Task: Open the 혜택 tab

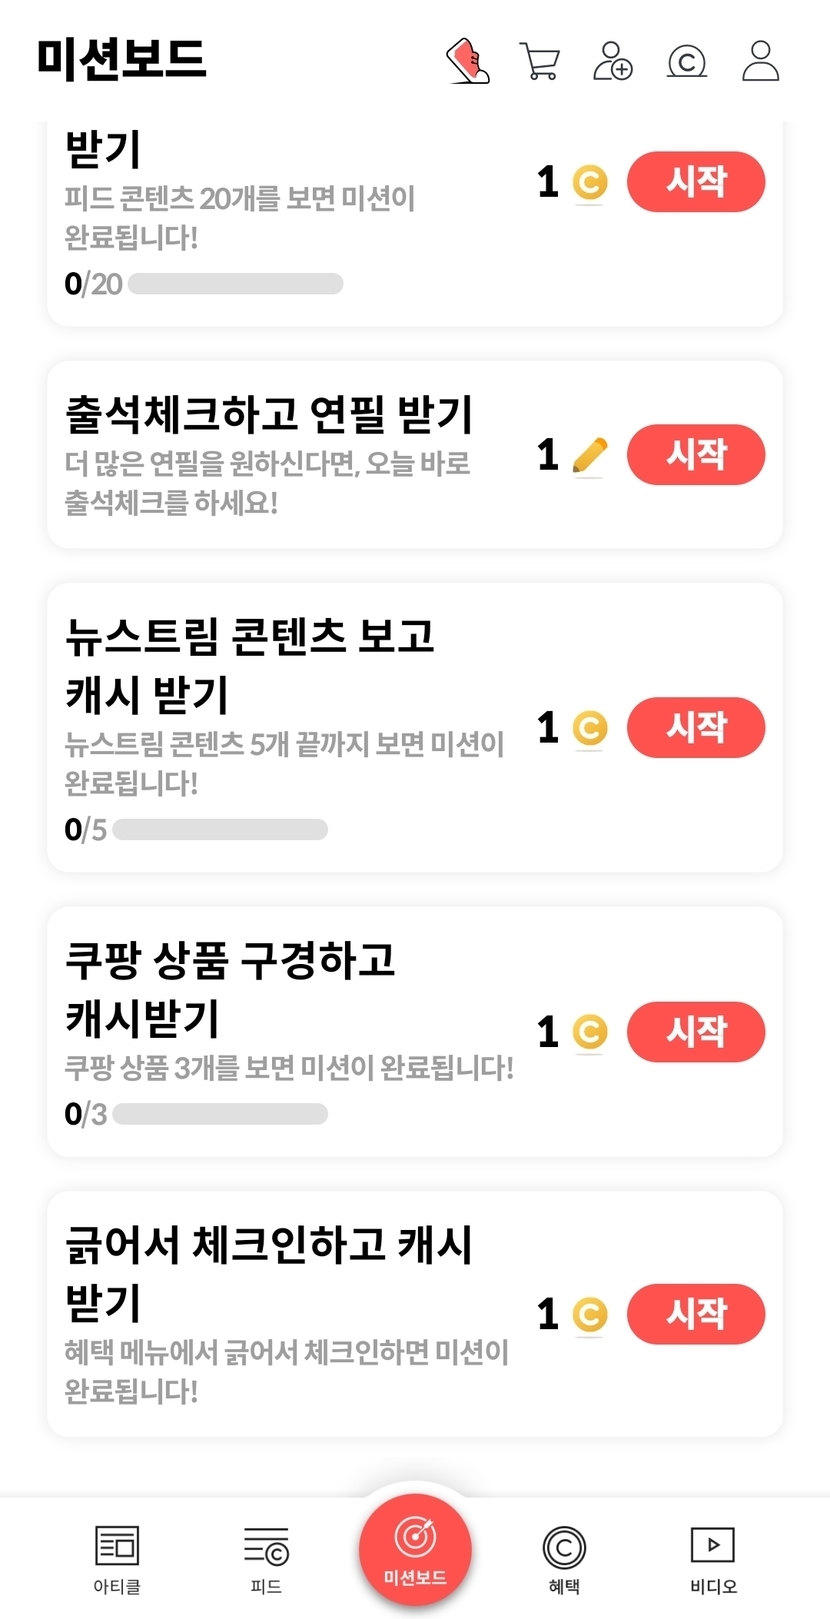Action: pos(564,1557)
